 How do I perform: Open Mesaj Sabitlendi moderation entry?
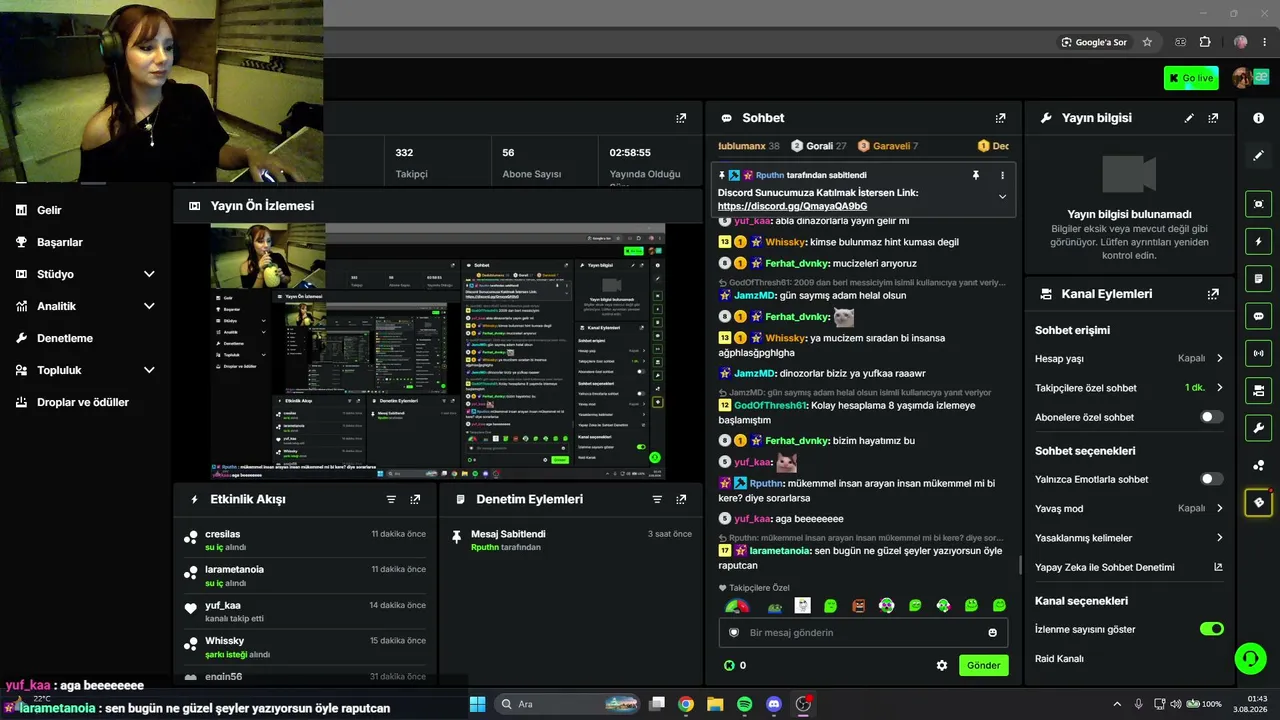(x=571, y=540)
